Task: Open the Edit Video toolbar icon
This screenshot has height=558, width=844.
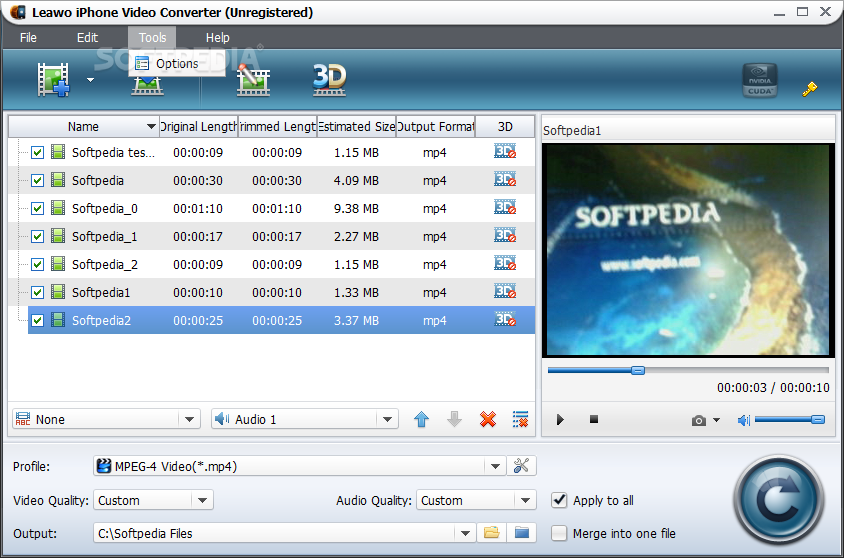Action: click(x=253, y=80)
